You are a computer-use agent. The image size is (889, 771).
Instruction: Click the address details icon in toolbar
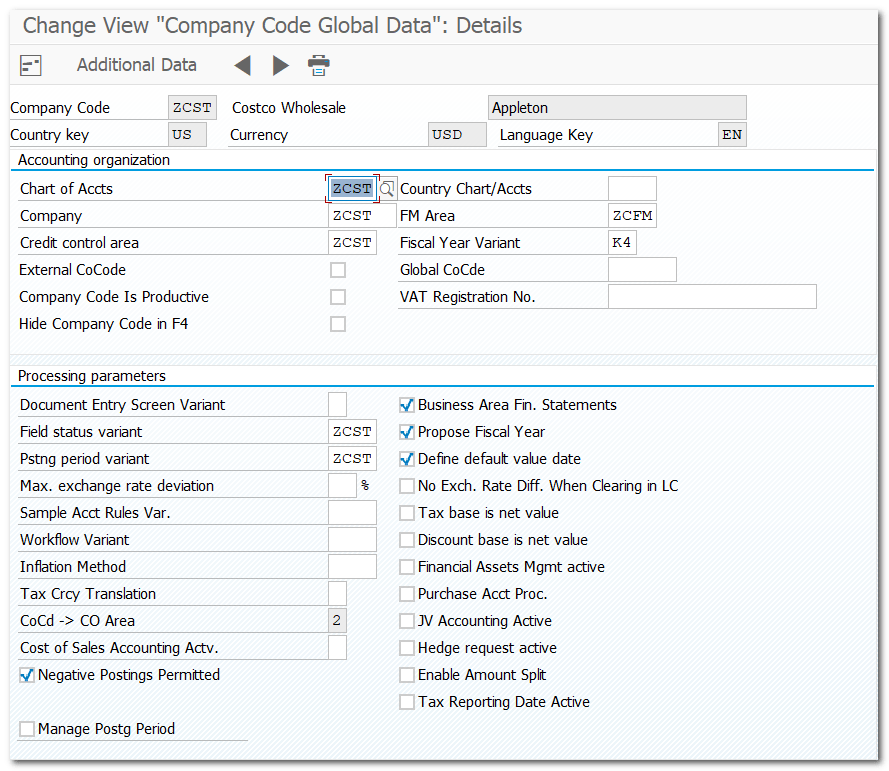click(31, 66)
